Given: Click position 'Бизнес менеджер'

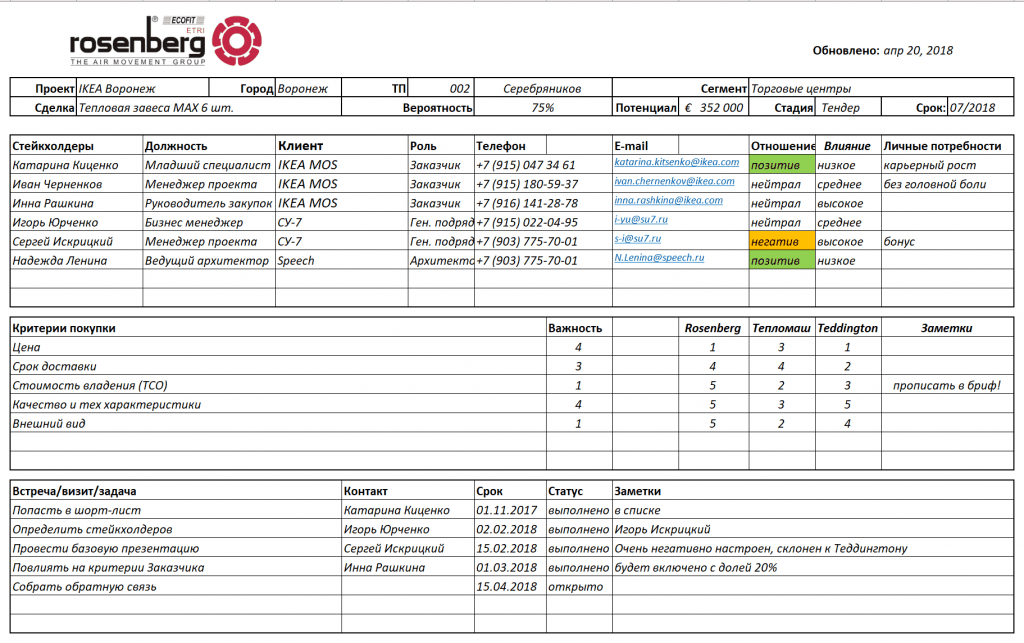Looking at the screenshot, I should pos(193,222).
